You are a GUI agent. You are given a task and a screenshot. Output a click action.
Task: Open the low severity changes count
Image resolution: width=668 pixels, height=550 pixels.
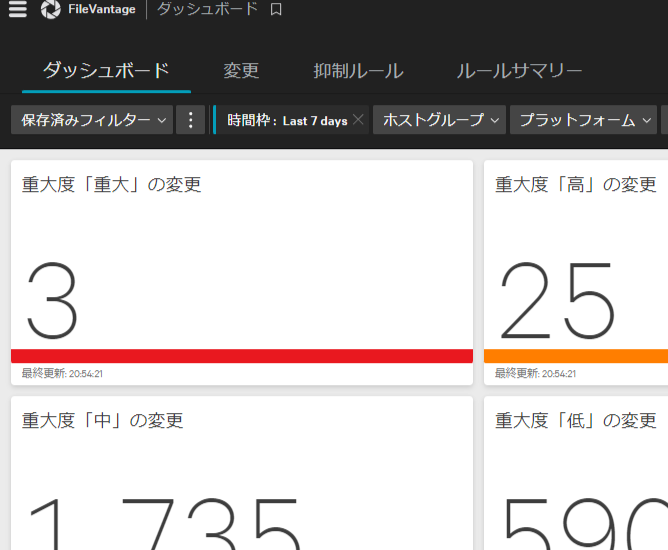click(x=586, y=524)
